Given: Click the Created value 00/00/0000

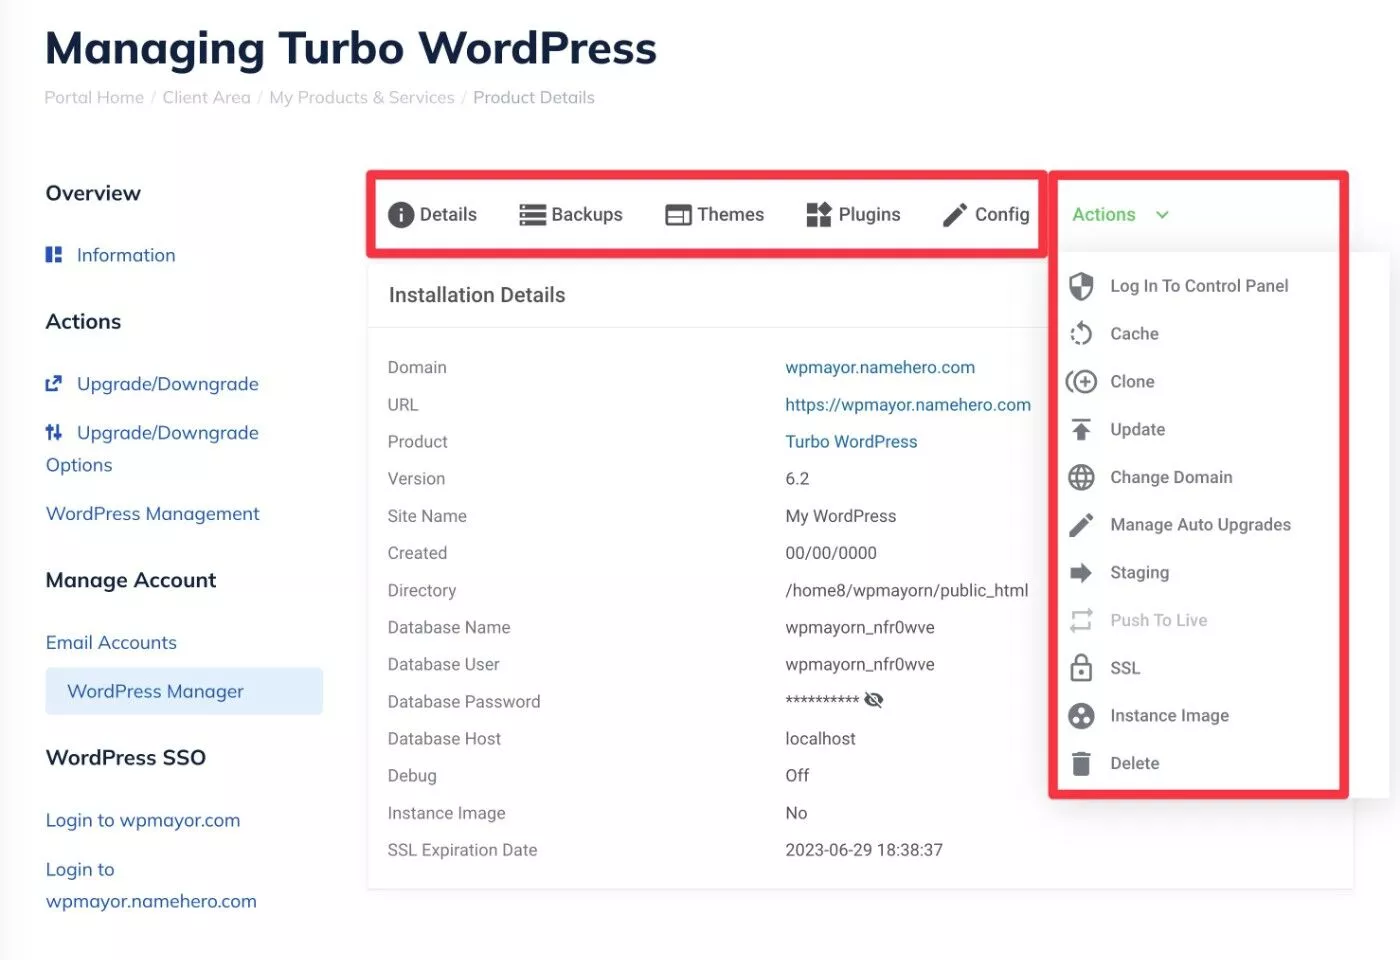Looking at the screenshot, I should click(831, 553).
